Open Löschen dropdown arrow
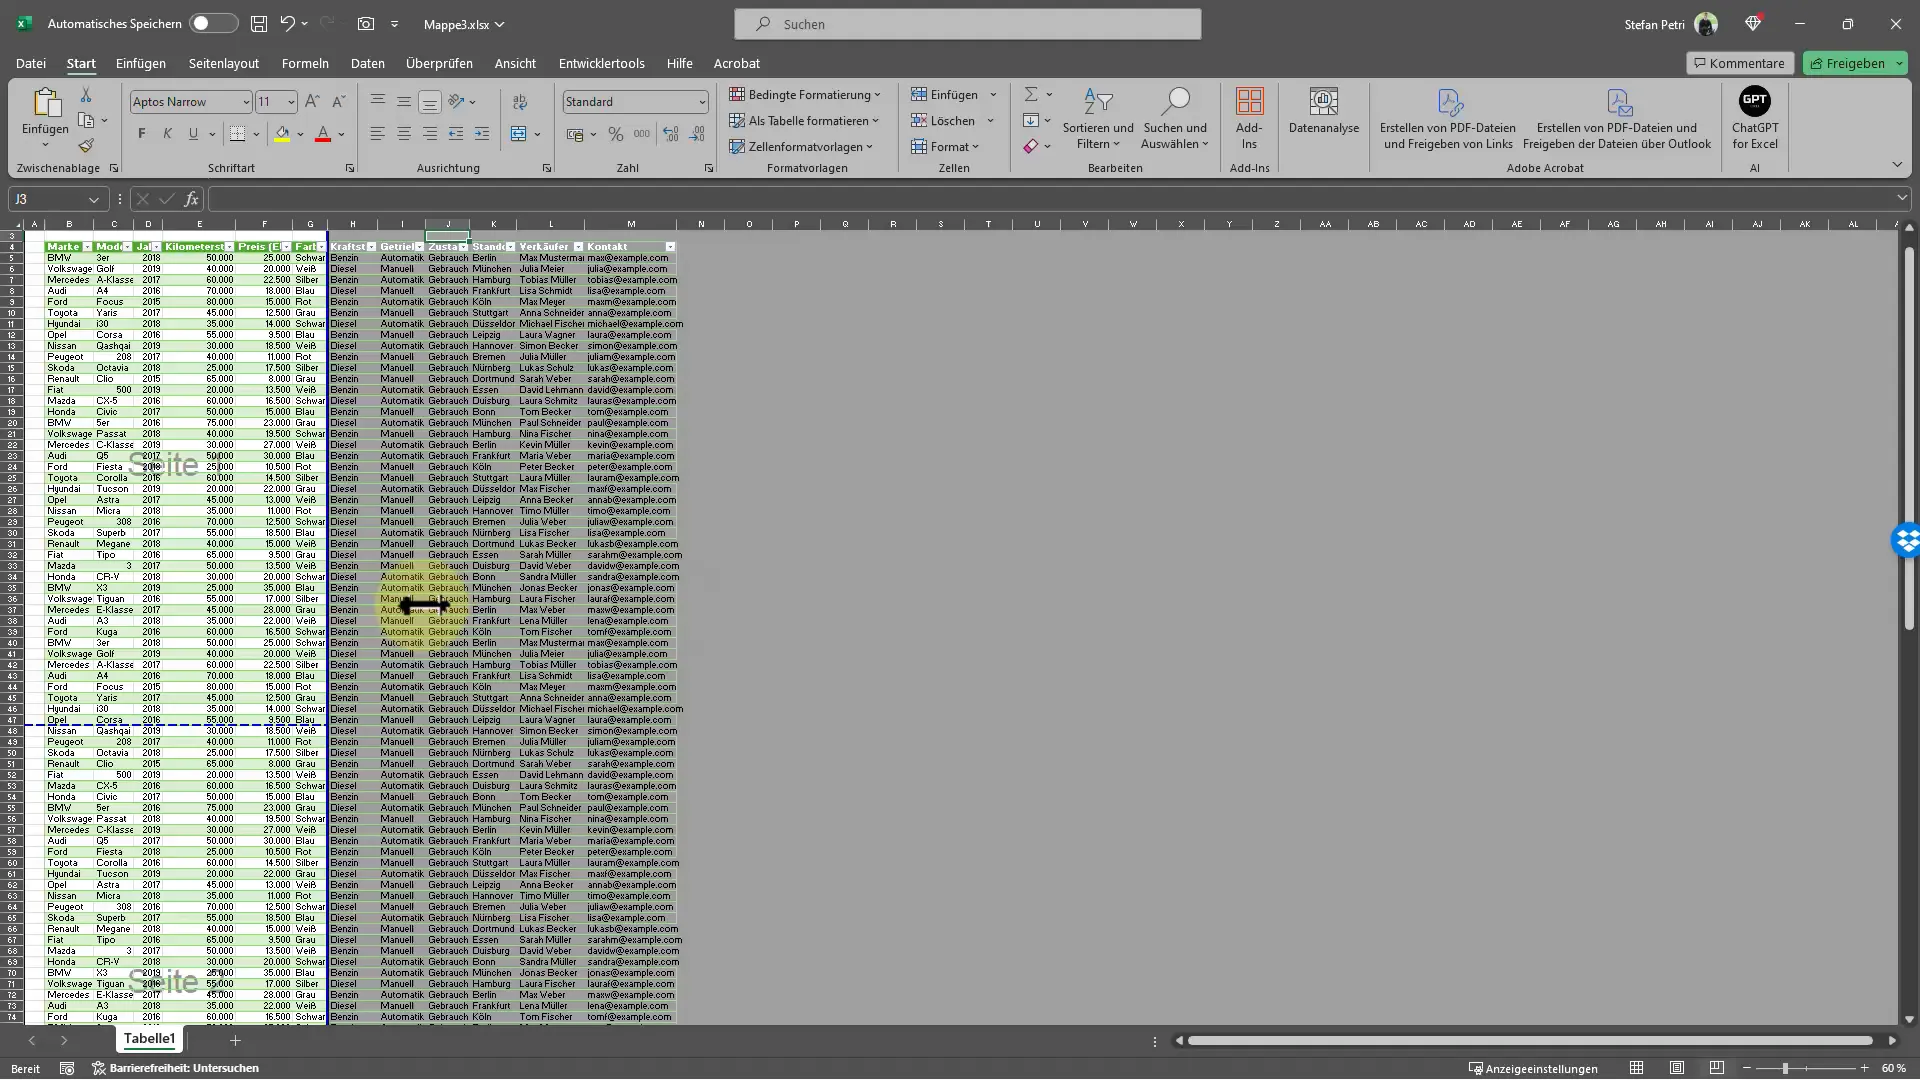The image size is (1920, 1080). 990,121
